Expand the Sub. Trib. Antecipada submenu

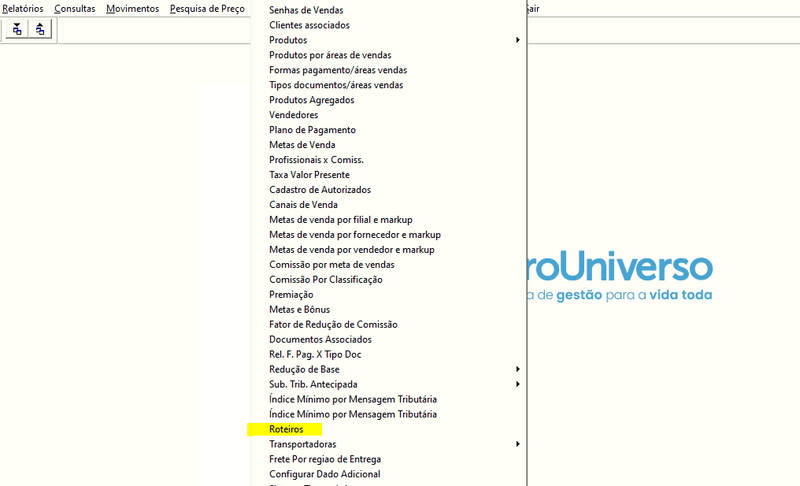point(517,385)
